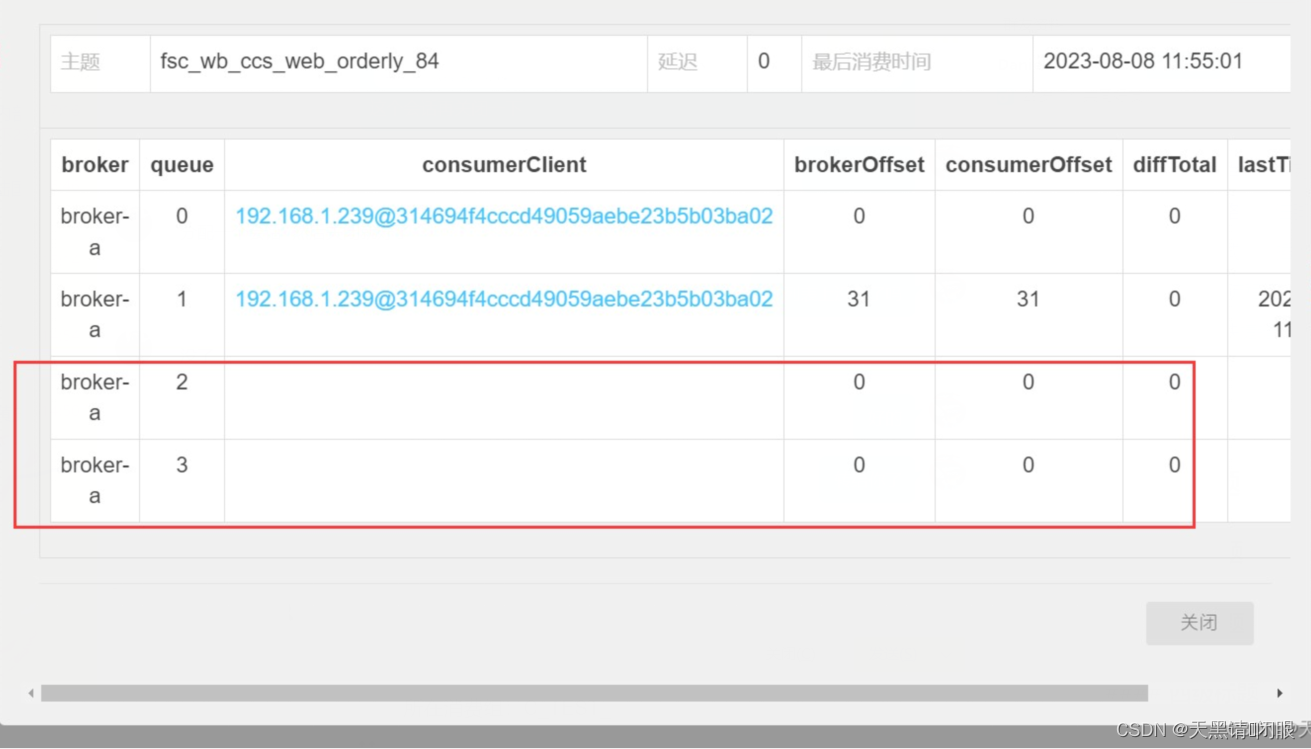Screen dimensions: 1311x749
Task: Click the 主题 label cell
Action: [x=100, y=64]
